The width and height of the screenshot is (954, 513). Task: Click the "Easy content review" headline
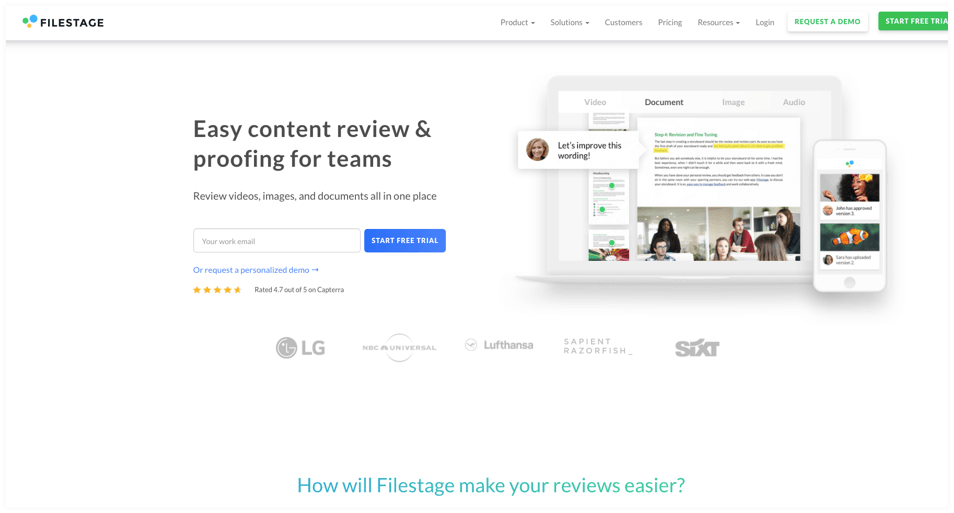click(312, 144)
